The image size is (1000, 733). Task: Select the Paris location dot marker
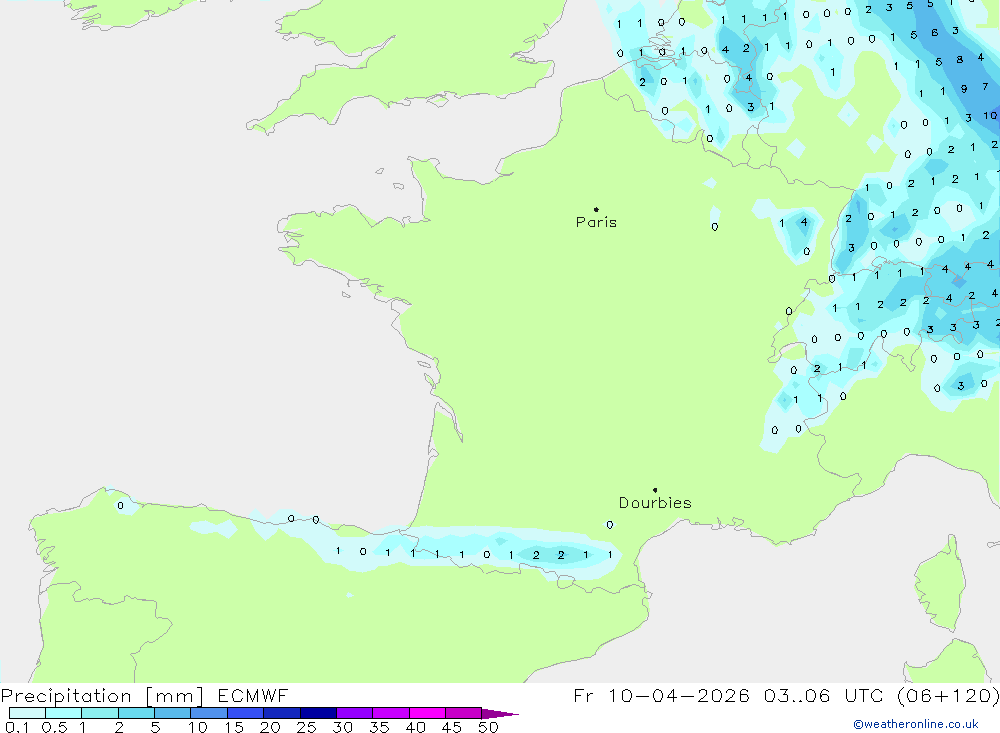point(596,209)
